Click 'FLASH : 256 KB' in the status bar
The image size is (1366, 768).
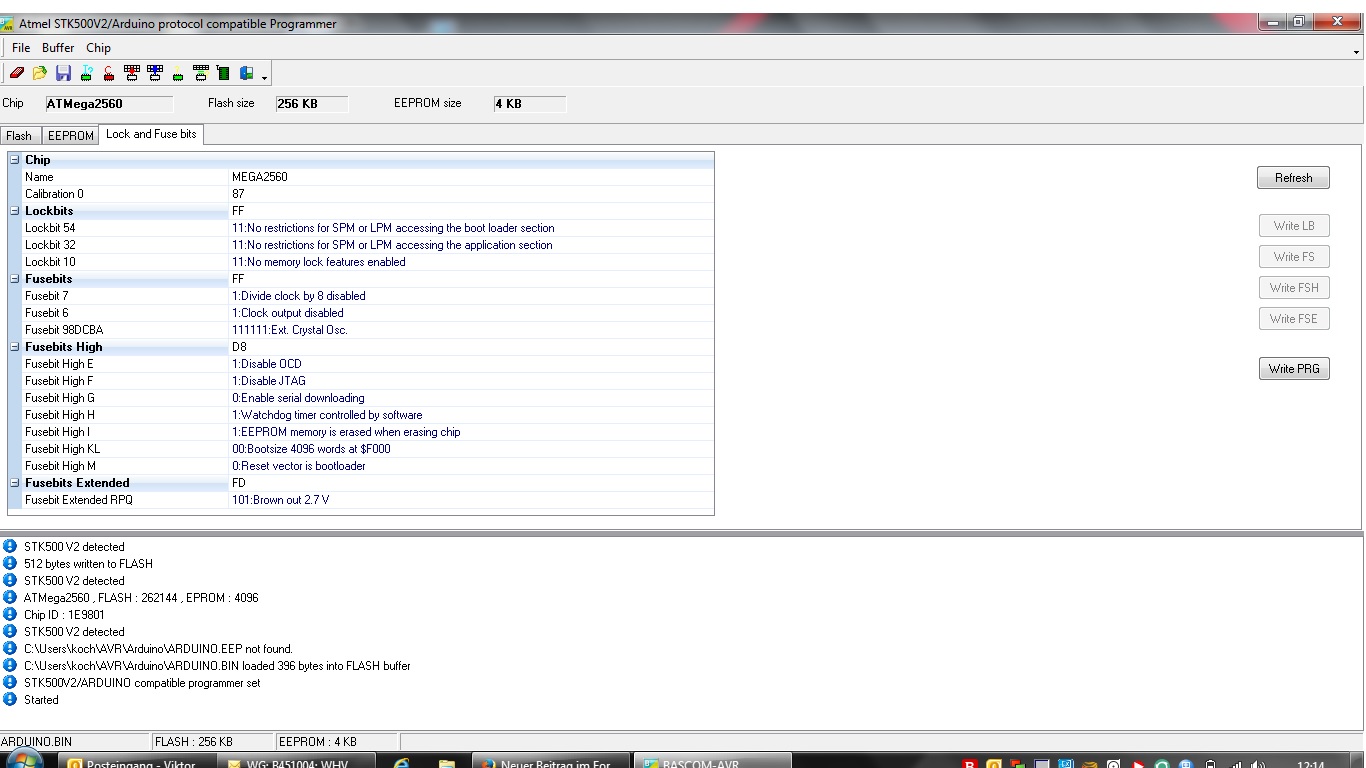[194, 741]
